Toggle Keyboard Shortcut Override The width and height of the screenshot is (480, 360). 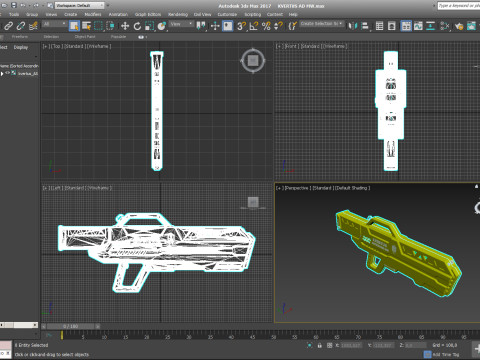(x=227, y=26)
